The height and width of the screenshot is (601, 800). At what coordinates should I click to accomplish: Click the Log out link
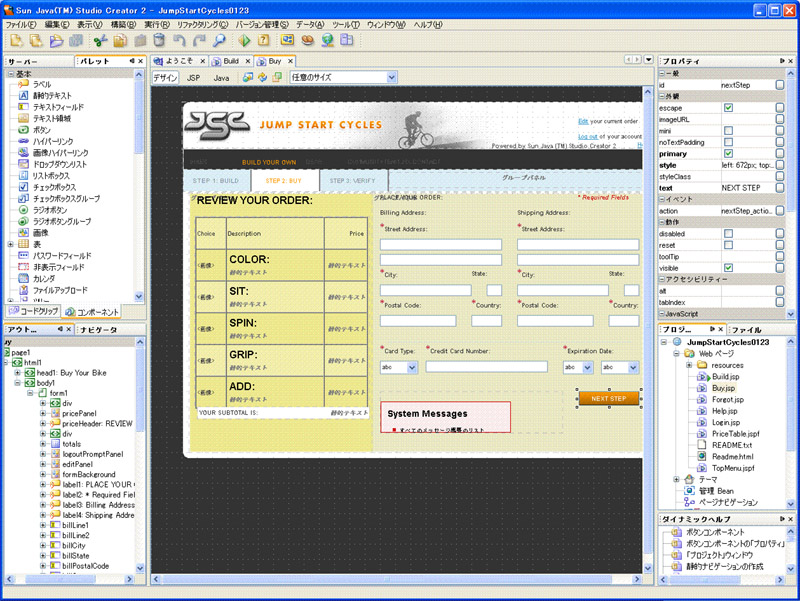588,136
